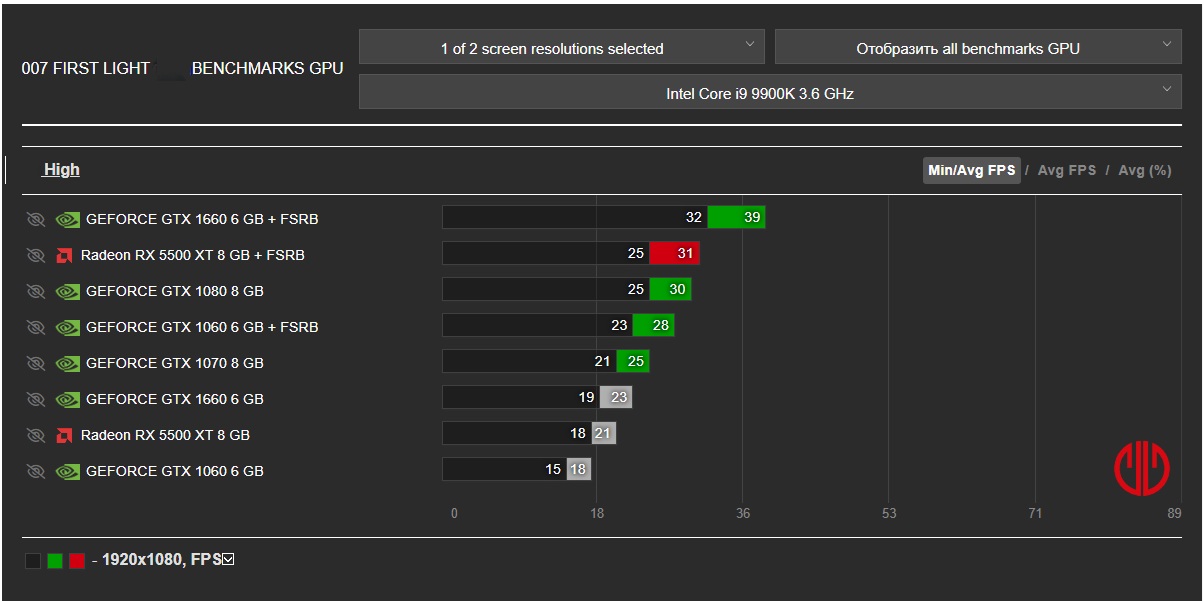Open the all benchmarks GPU display dropdown
The image size is (1204, 601).
pos(978,47)
